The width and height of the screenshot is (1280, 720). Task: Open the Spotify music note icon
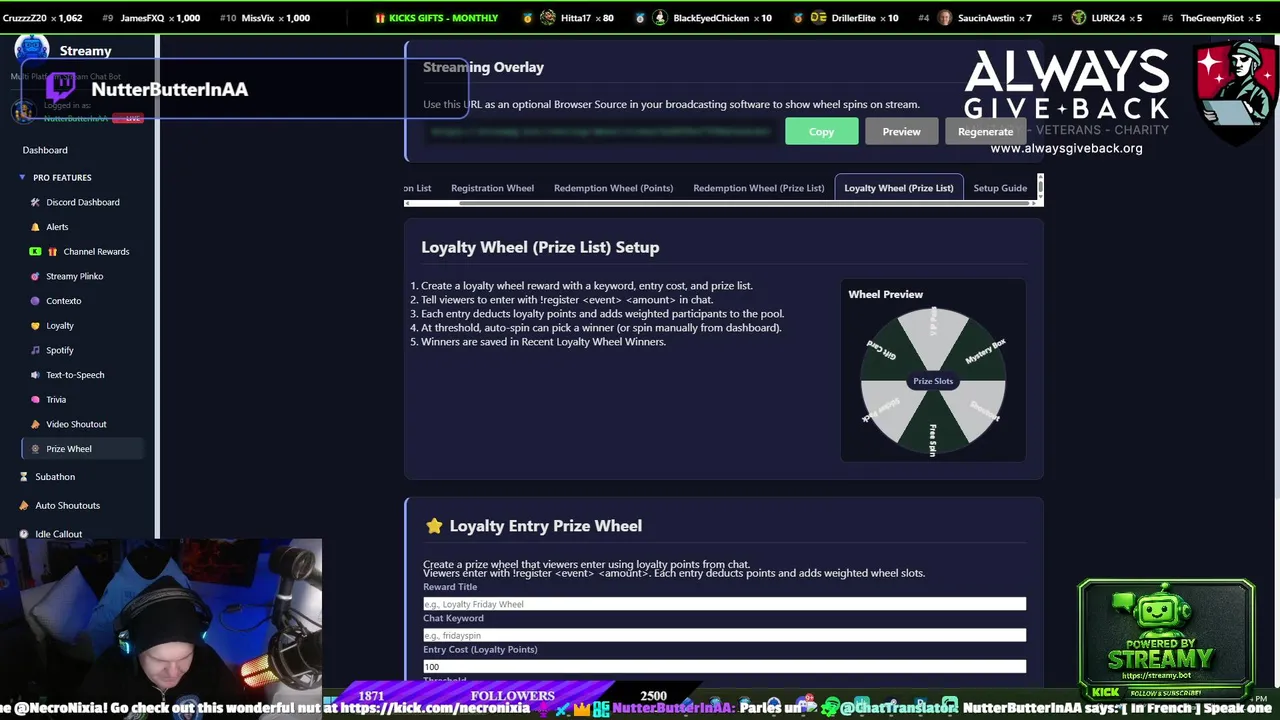point(35,350)
